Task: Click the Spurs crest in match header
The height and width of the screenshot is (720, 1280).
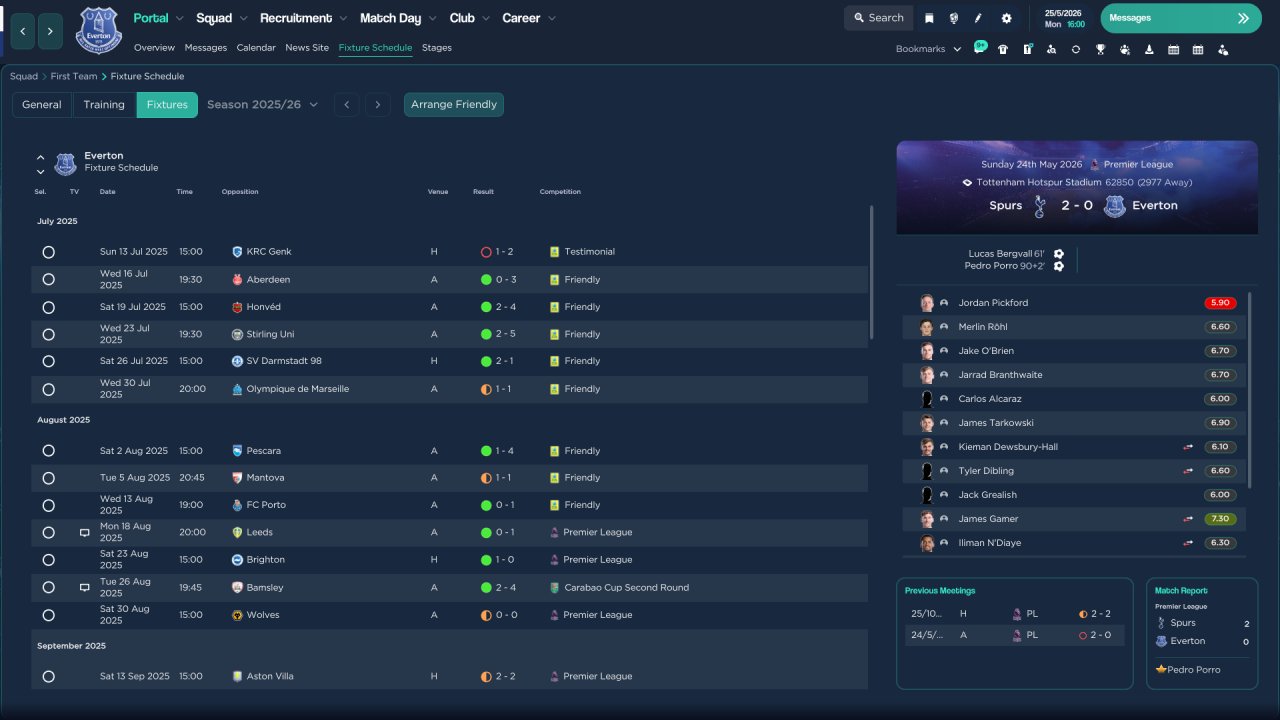Action: 1040,206
